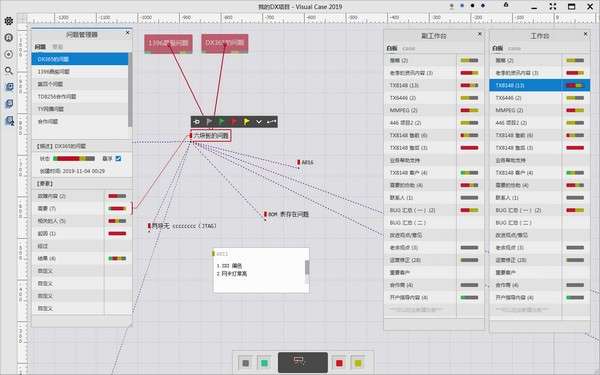This screenshot has width=600, height=375.
Task: Toggle fullscreen icon in title bar
Action: [553, 6]
